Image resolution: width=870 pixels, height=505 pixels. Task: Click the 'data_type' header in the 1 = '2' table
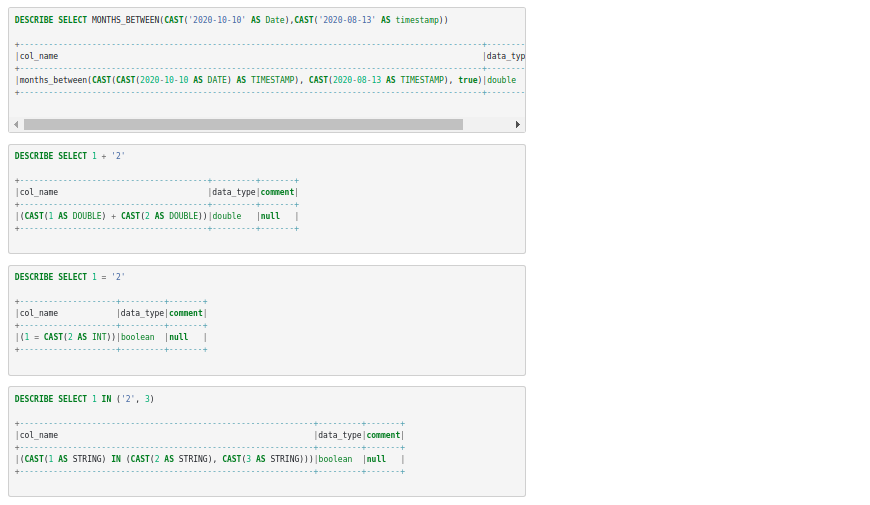tap(142, 313)
